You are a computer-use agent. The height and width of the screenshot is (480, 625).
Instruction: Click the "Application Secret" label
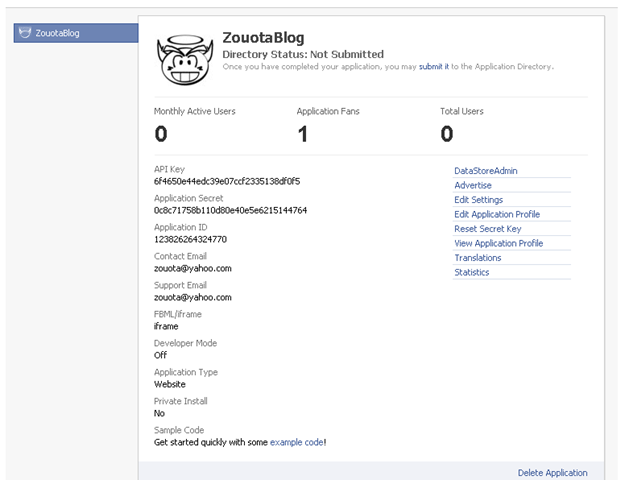pyautogui.click(x=188, y=198)
